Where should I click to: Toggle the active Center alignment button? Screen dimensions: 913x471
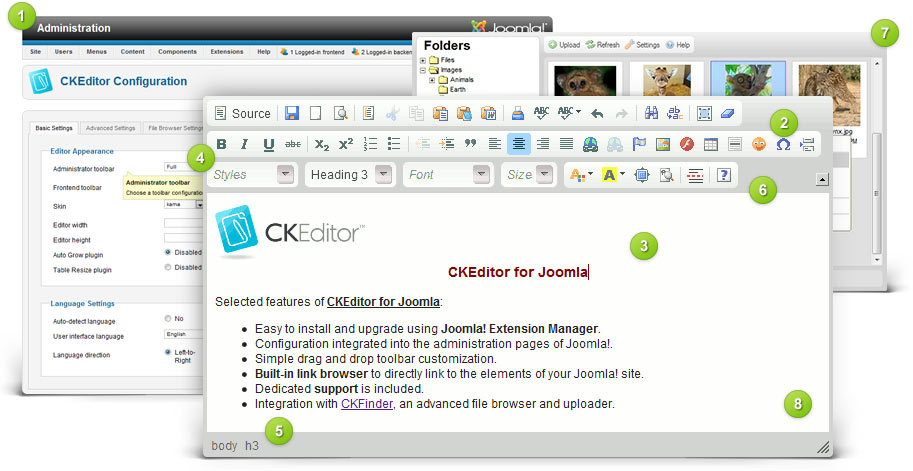pos(518,144)
